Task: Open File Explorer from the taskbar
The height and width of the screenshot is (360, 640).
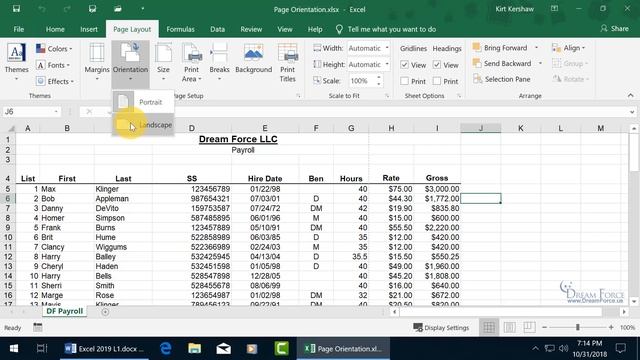Action: 194,349
